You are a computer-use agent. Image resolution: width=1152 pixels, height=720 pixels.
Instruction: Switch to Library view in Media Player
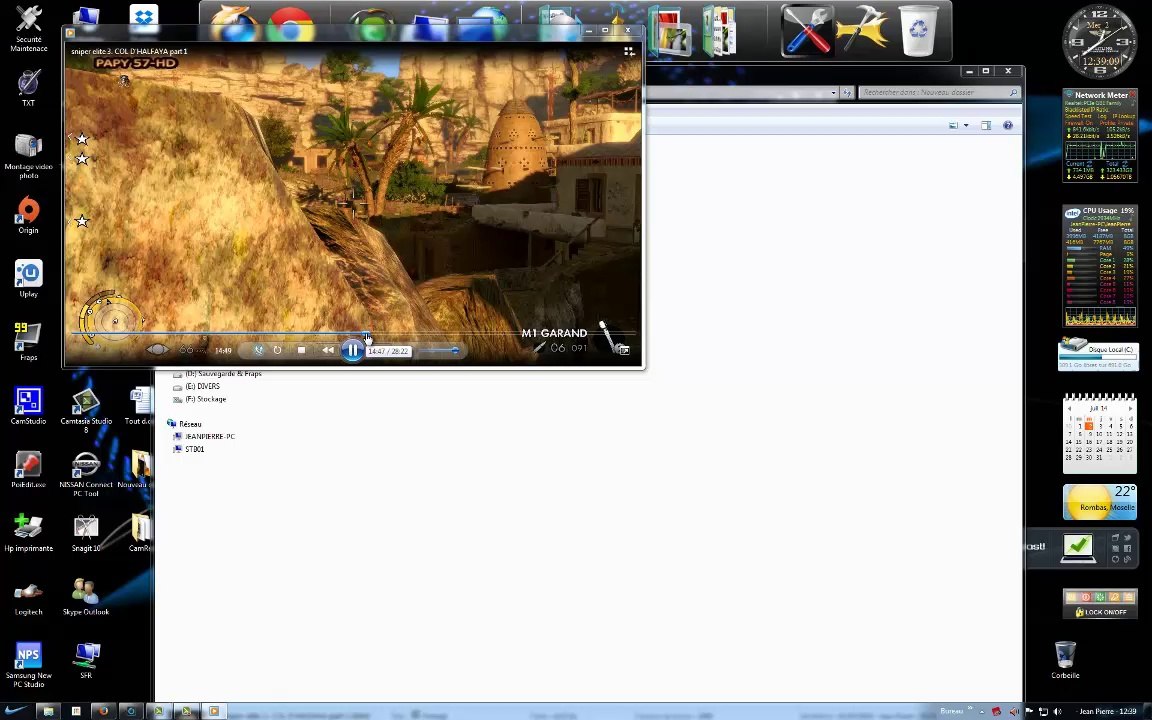(629, 51)
